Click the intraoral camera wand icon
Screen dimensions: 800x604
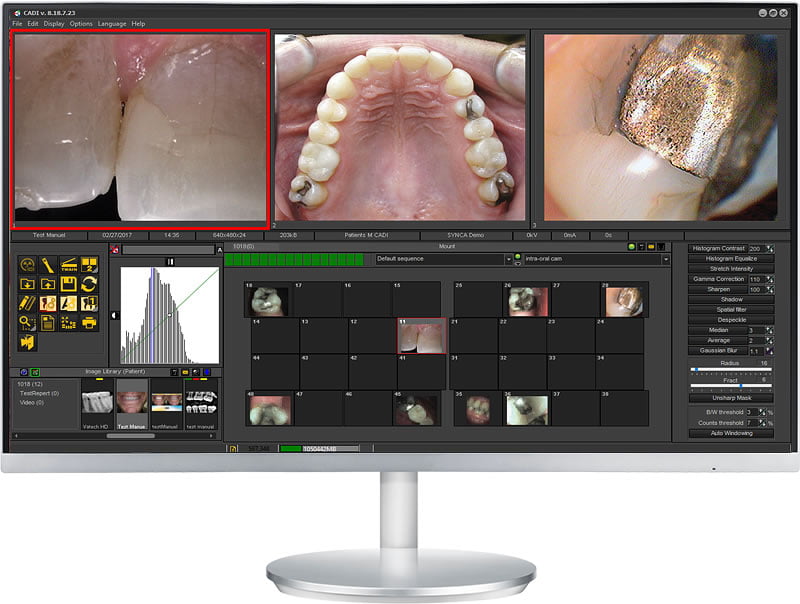point(48,265)
